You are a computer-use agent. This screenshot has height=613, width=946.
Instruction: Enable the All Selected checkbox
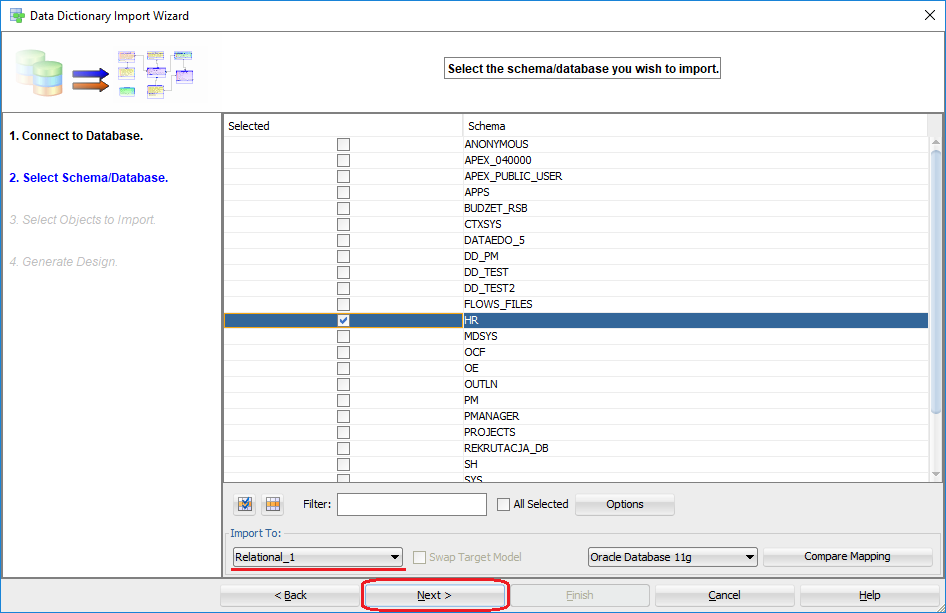pyautogui.click(x=504, y=504)
